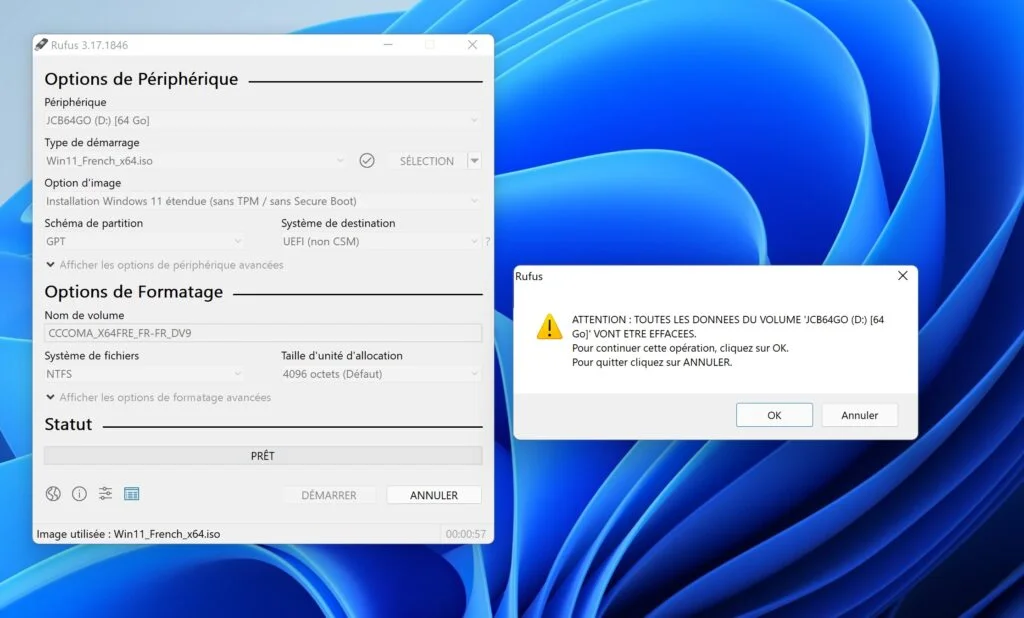Open the Périphérique dropdown JCB64GO

coord(263,120)
